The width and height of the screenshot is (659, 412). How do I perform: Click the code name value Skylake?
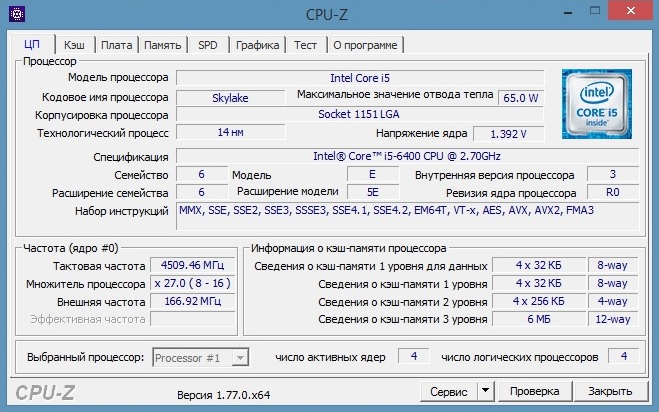pyautogui.click(x=230, y=98)
